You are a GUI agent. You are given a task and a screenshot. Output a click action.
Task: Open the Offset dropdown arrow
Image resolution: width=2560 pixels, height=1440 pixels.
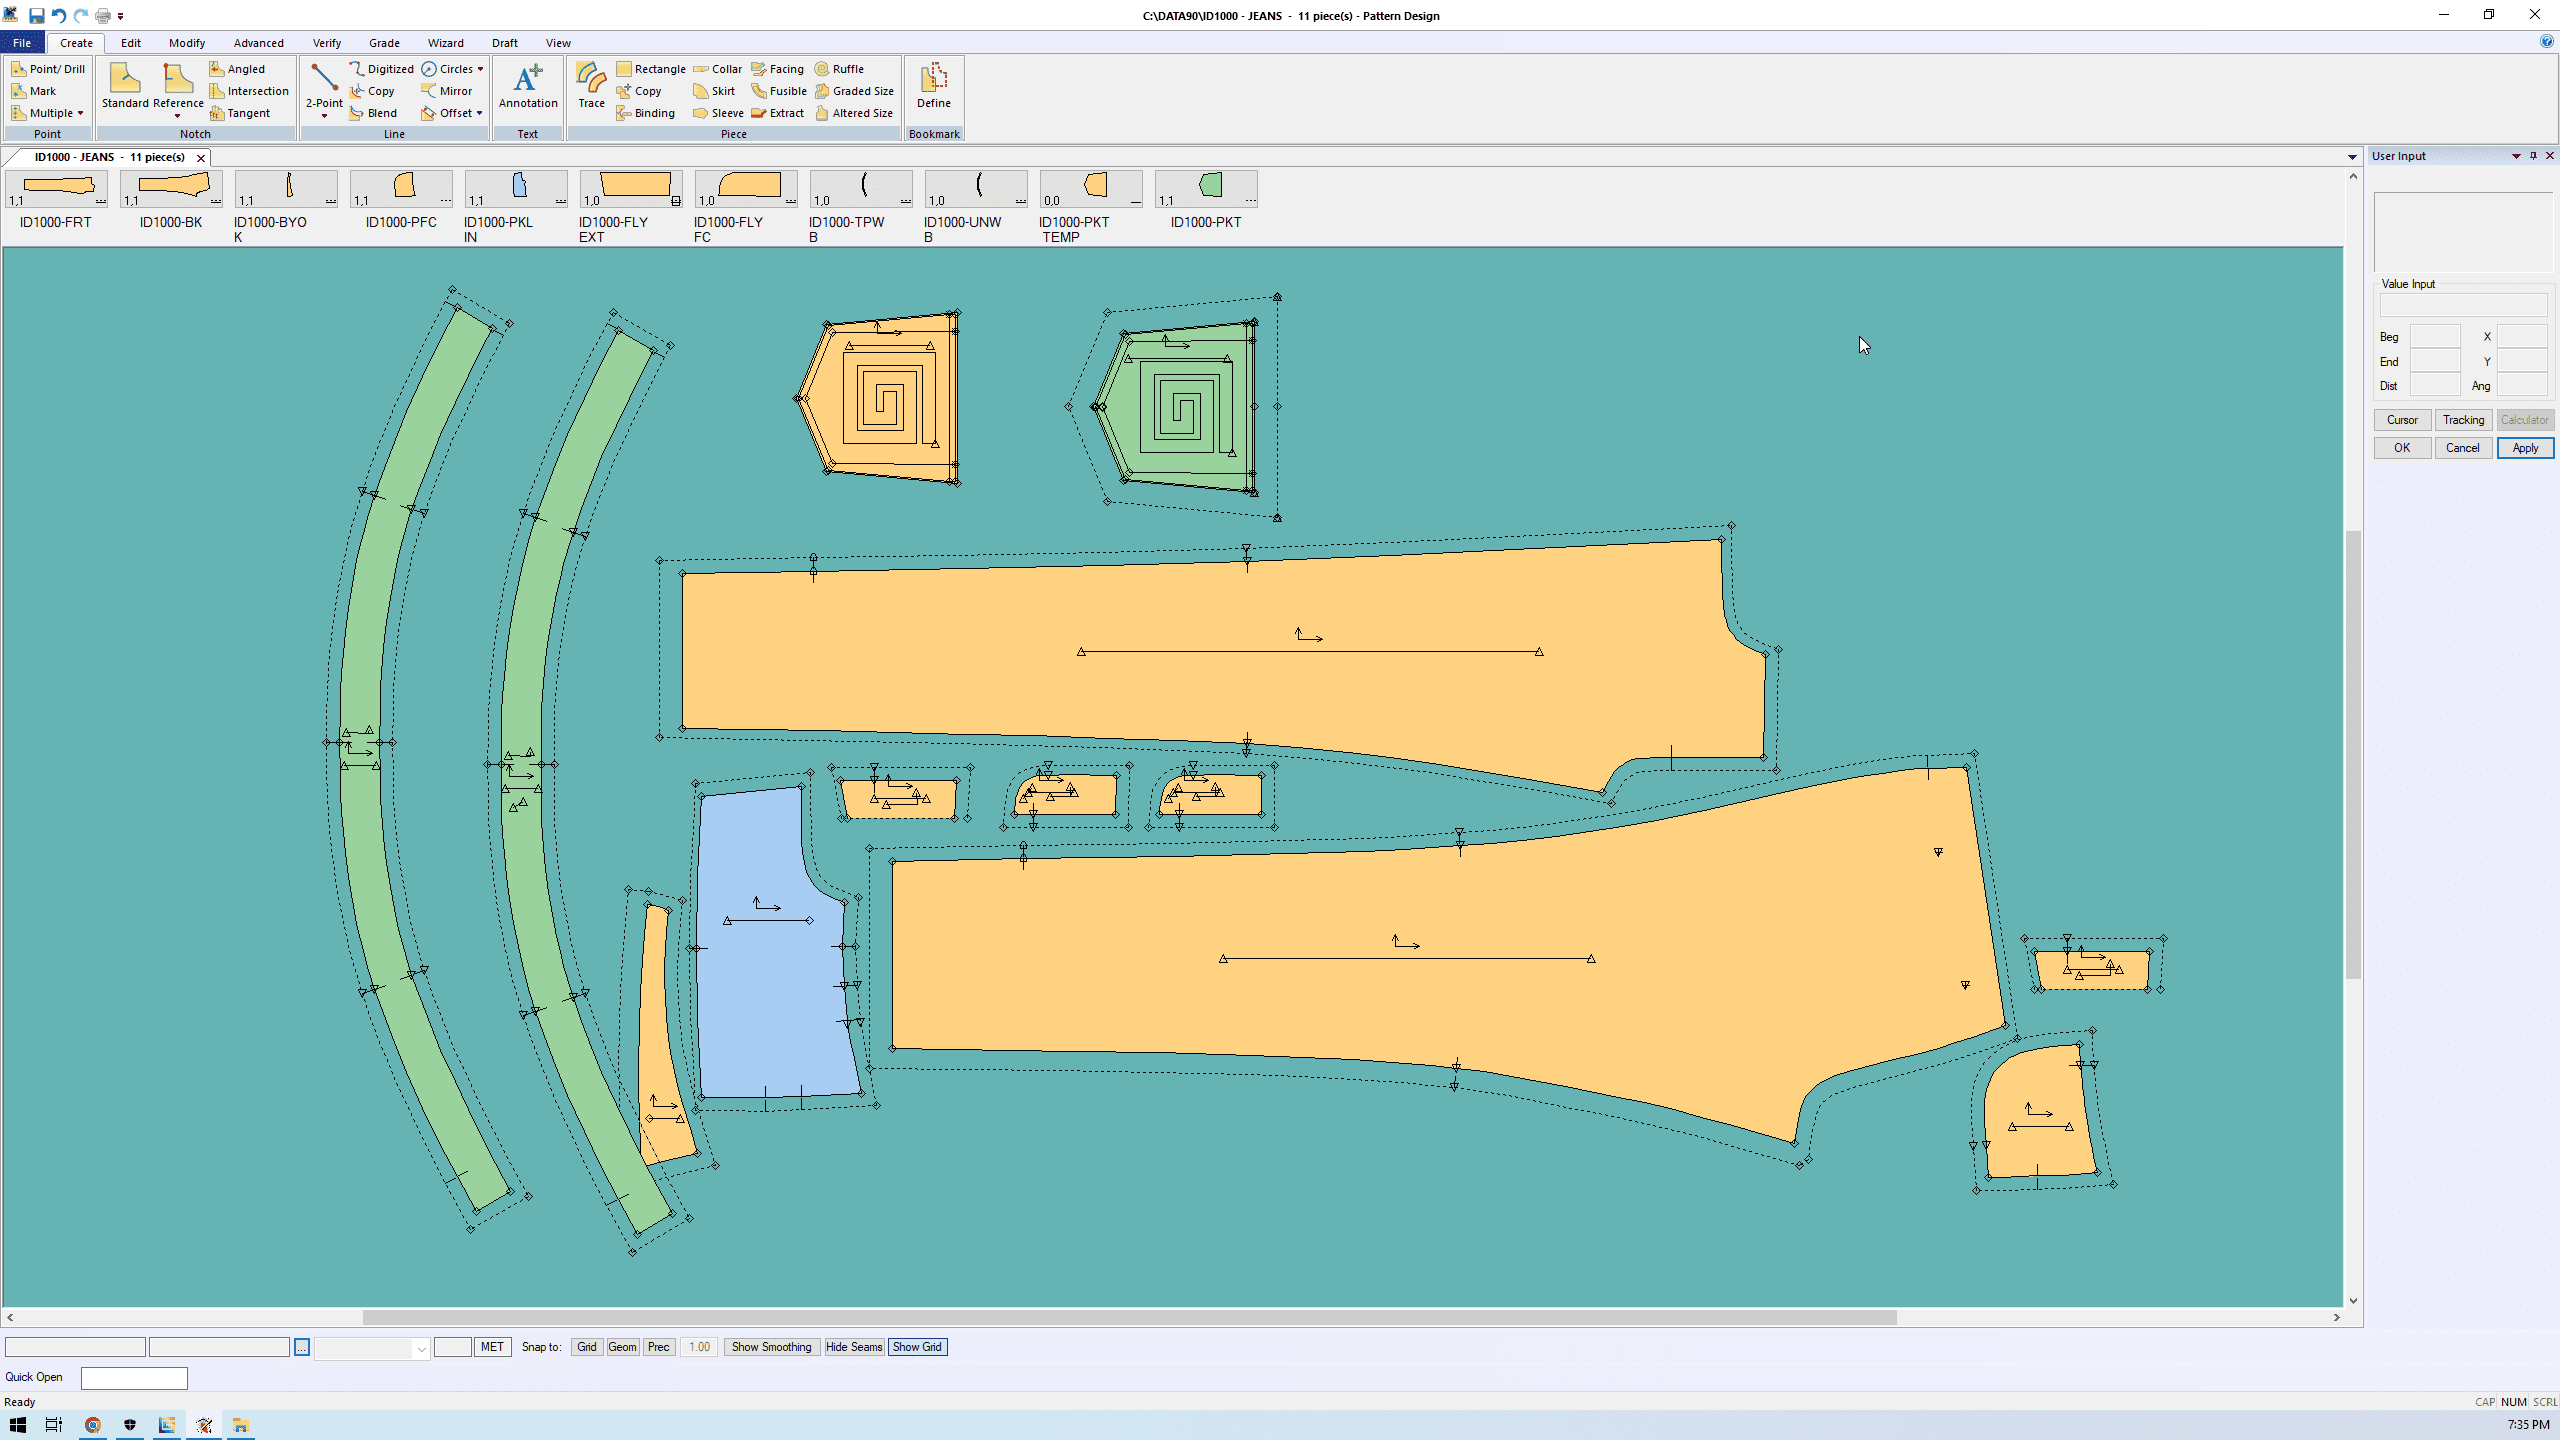[x=480, y=113]
